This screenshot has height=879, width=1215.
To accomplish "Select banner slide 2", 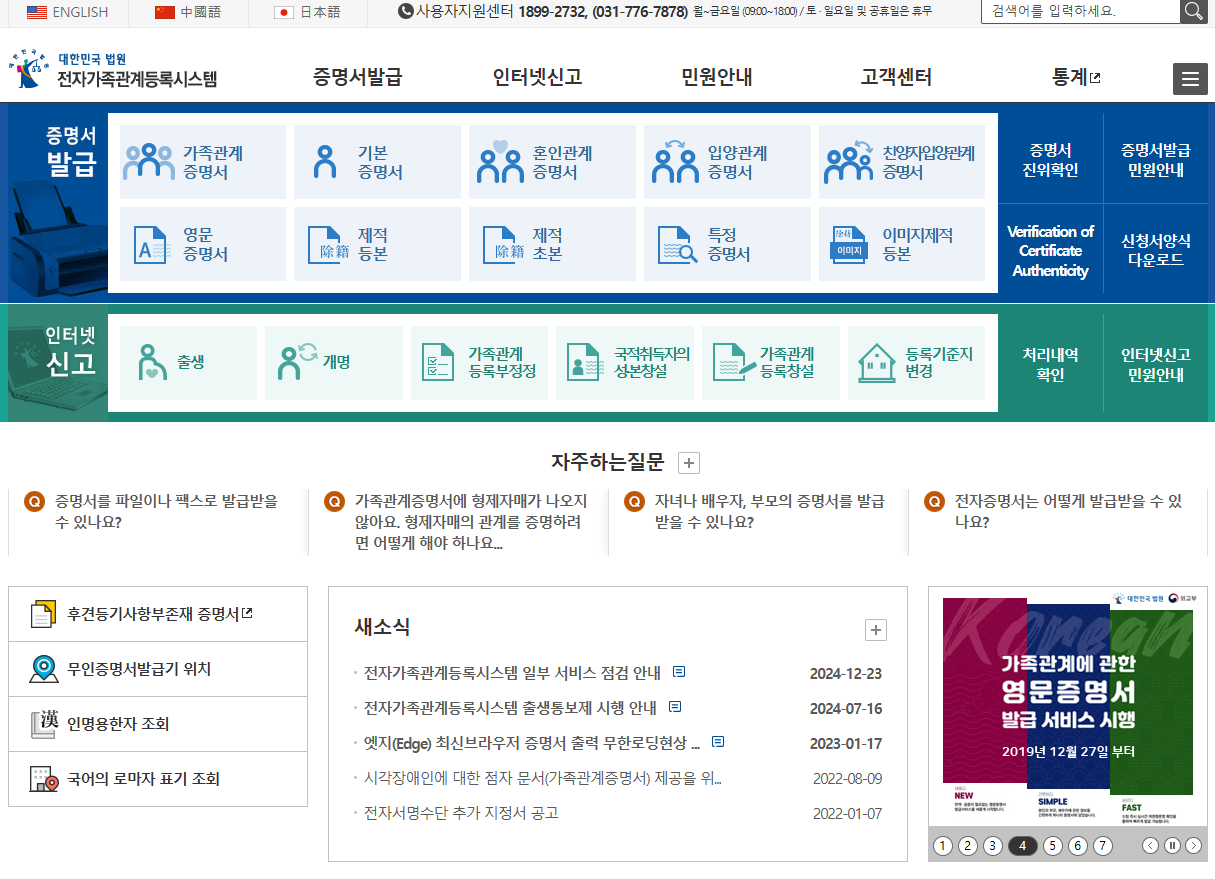I will tap(968, 846).
